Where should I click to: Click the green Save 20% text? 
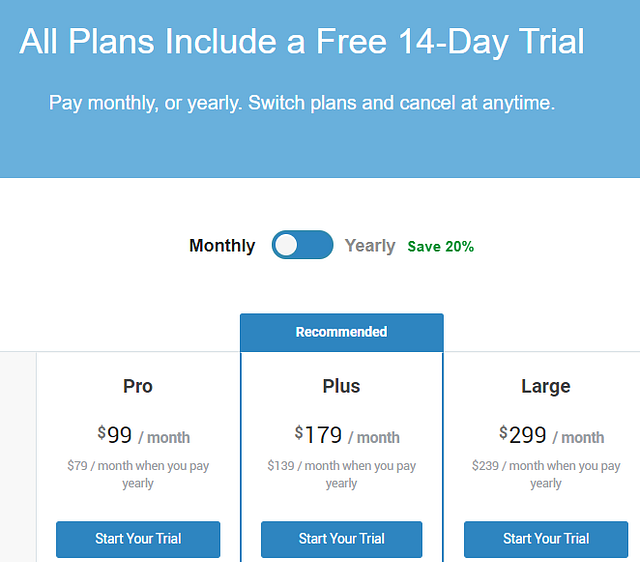pos(441,246)
